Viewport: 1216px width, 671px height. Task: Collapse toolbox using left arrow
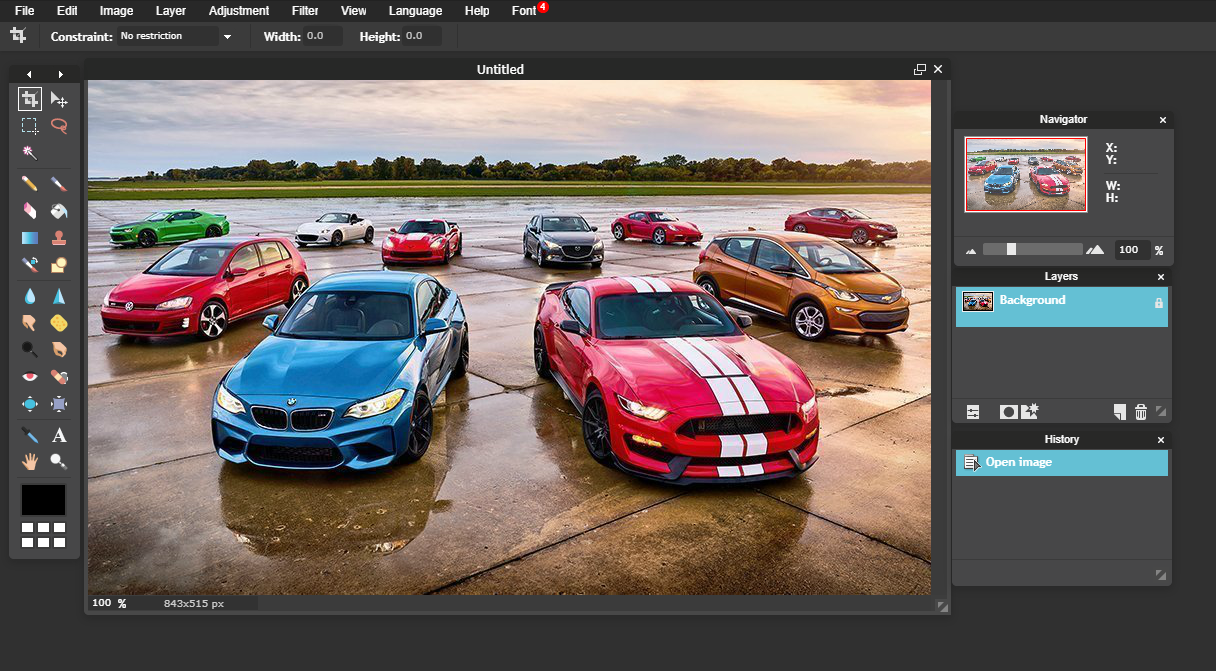pos(29,74)
